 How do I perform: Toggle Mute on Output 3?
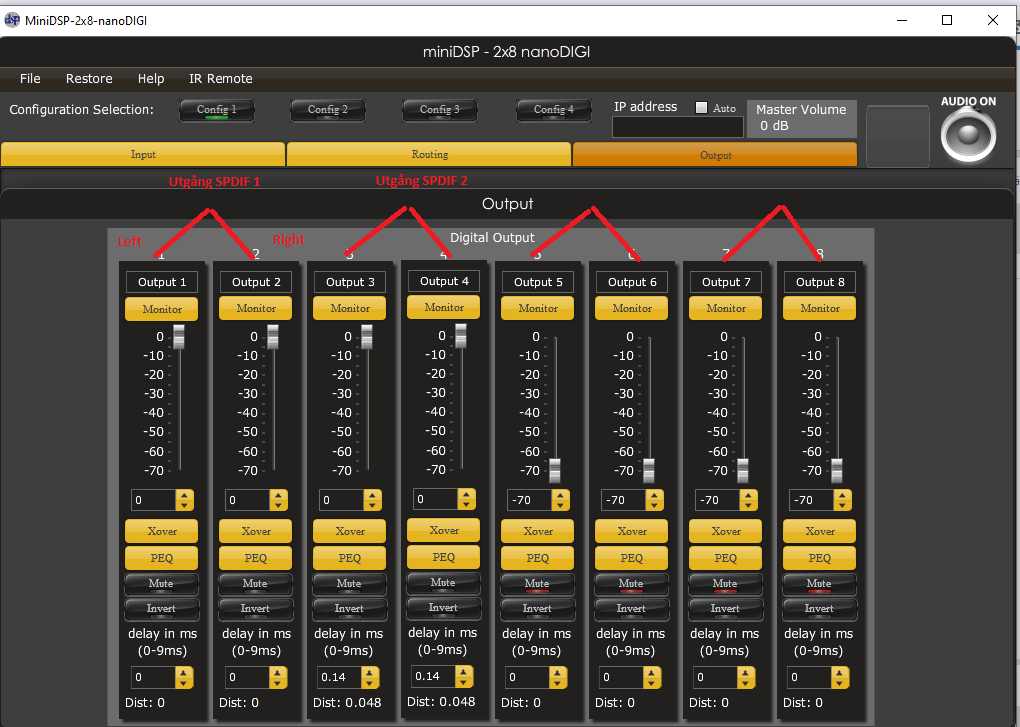(349, 584)
